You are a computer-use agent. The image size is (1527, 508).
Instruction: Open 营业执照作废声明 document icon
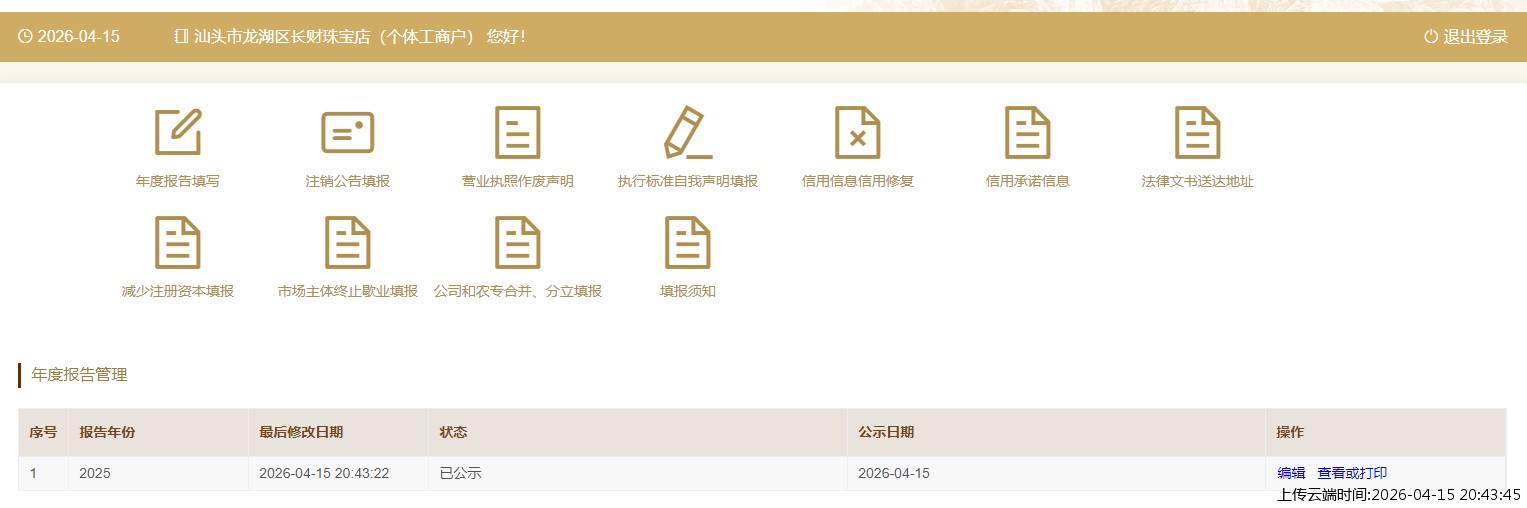[517, 132]
